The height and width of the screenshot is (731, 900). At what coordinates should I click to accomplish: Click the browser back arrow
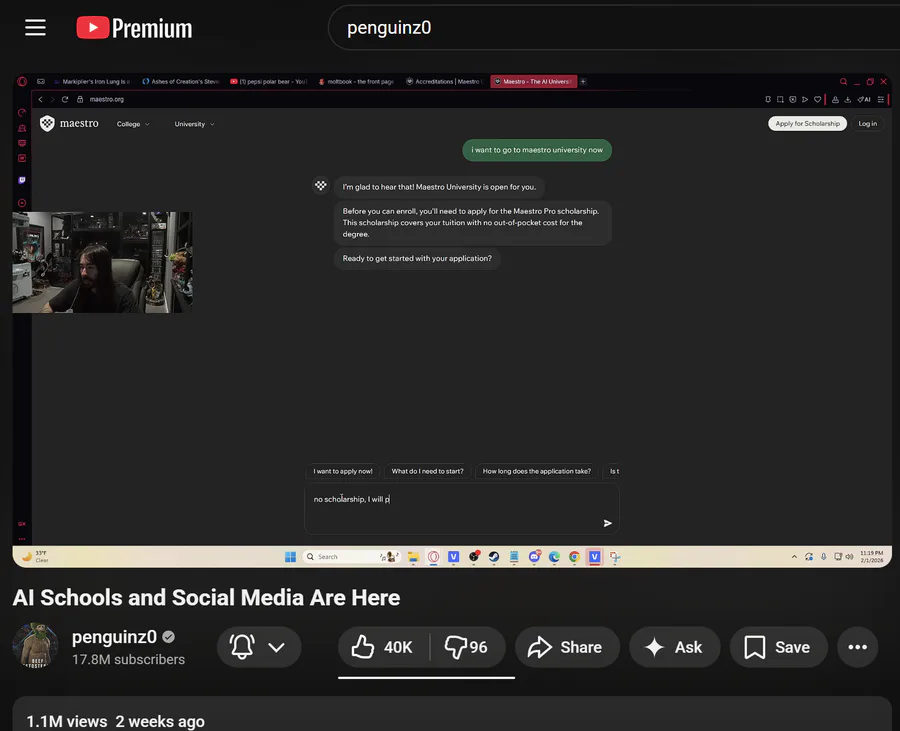(x=40, y=99)
